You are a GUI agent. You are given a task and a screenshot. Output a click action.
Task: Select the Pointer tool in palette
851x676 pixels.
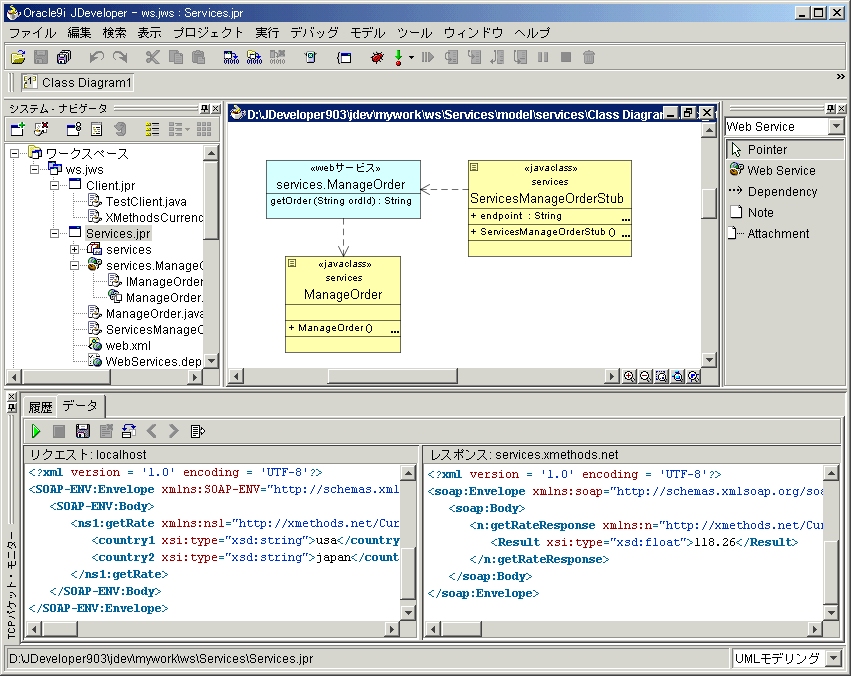click(784, 149)
